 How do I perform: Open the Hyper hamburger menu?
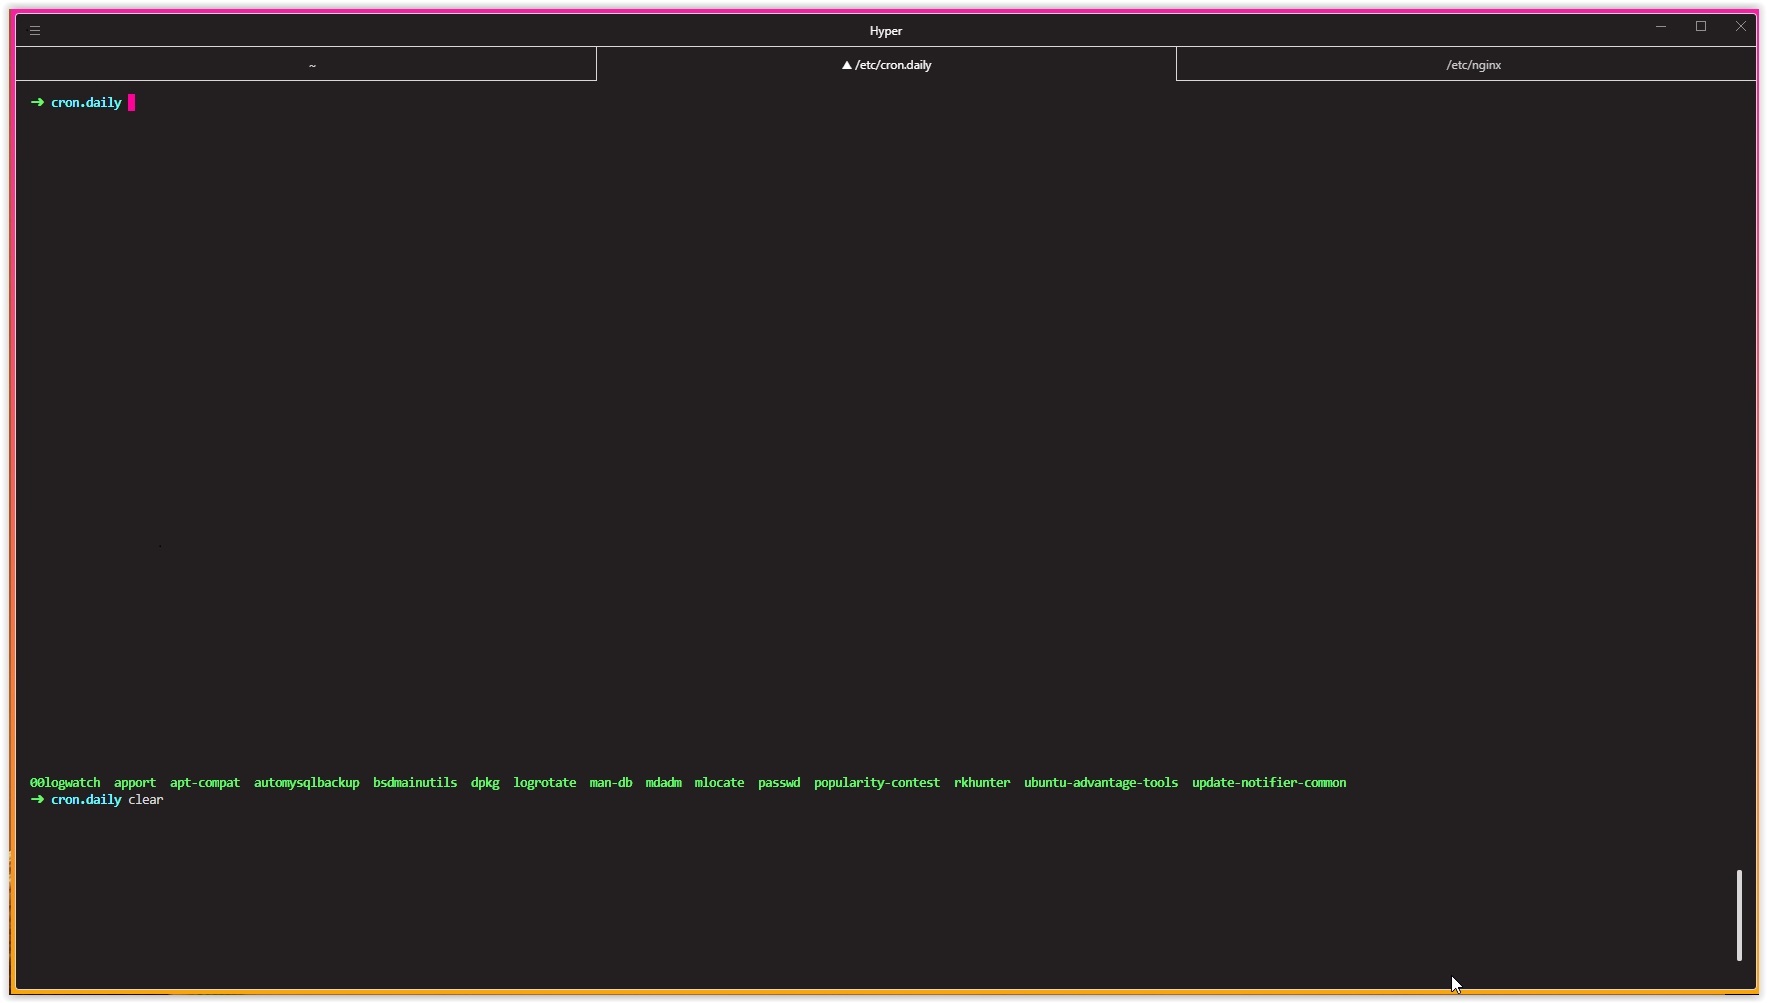point(37,30)
